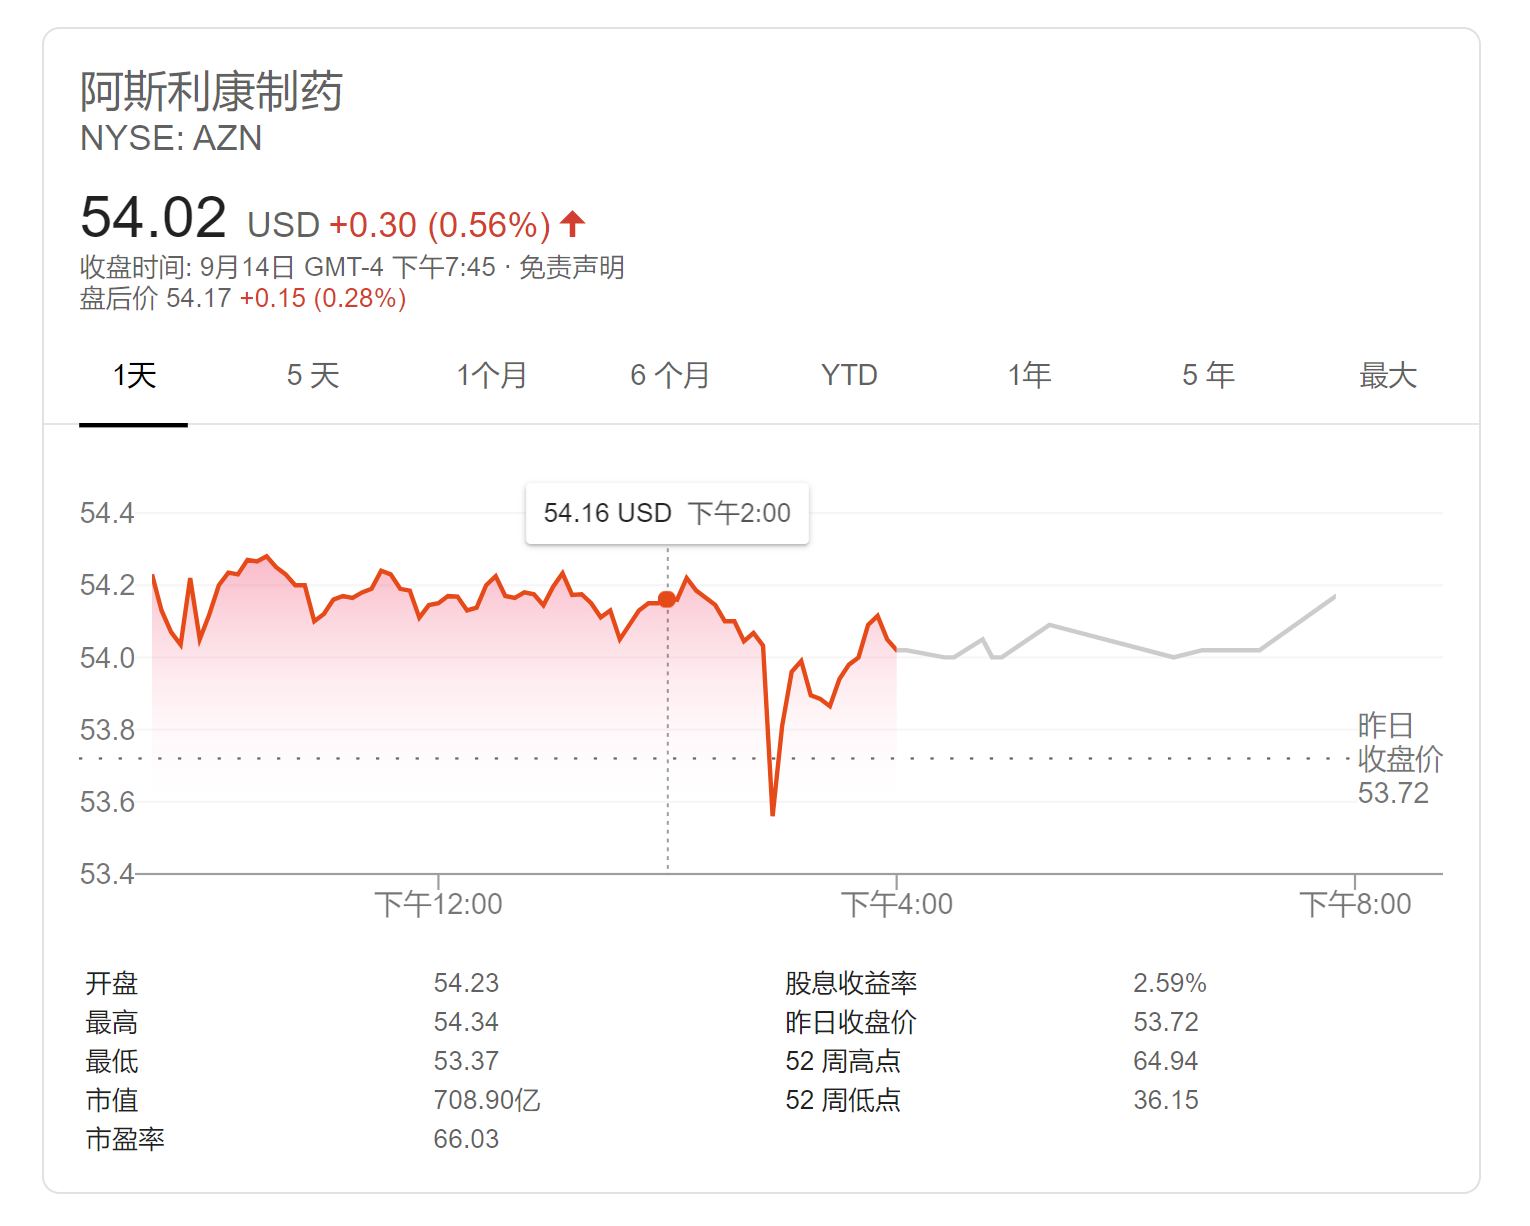Click the red up-arrow price change icon
1530x1226 pixels.
coord(573,224)
